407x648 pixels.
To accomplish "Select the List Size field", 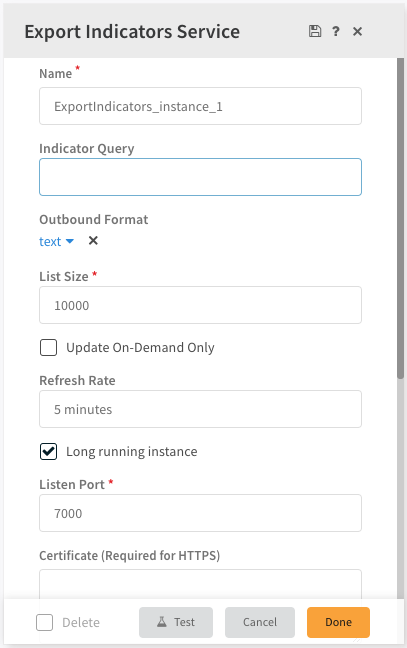I will (200, 305).
